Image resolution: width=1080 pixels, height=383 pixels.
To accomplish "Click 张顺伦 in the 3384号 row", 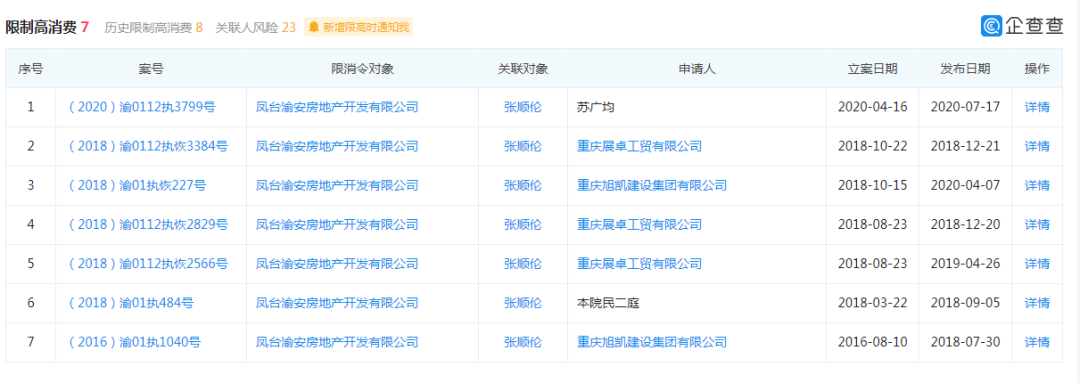I will point(523,147).
